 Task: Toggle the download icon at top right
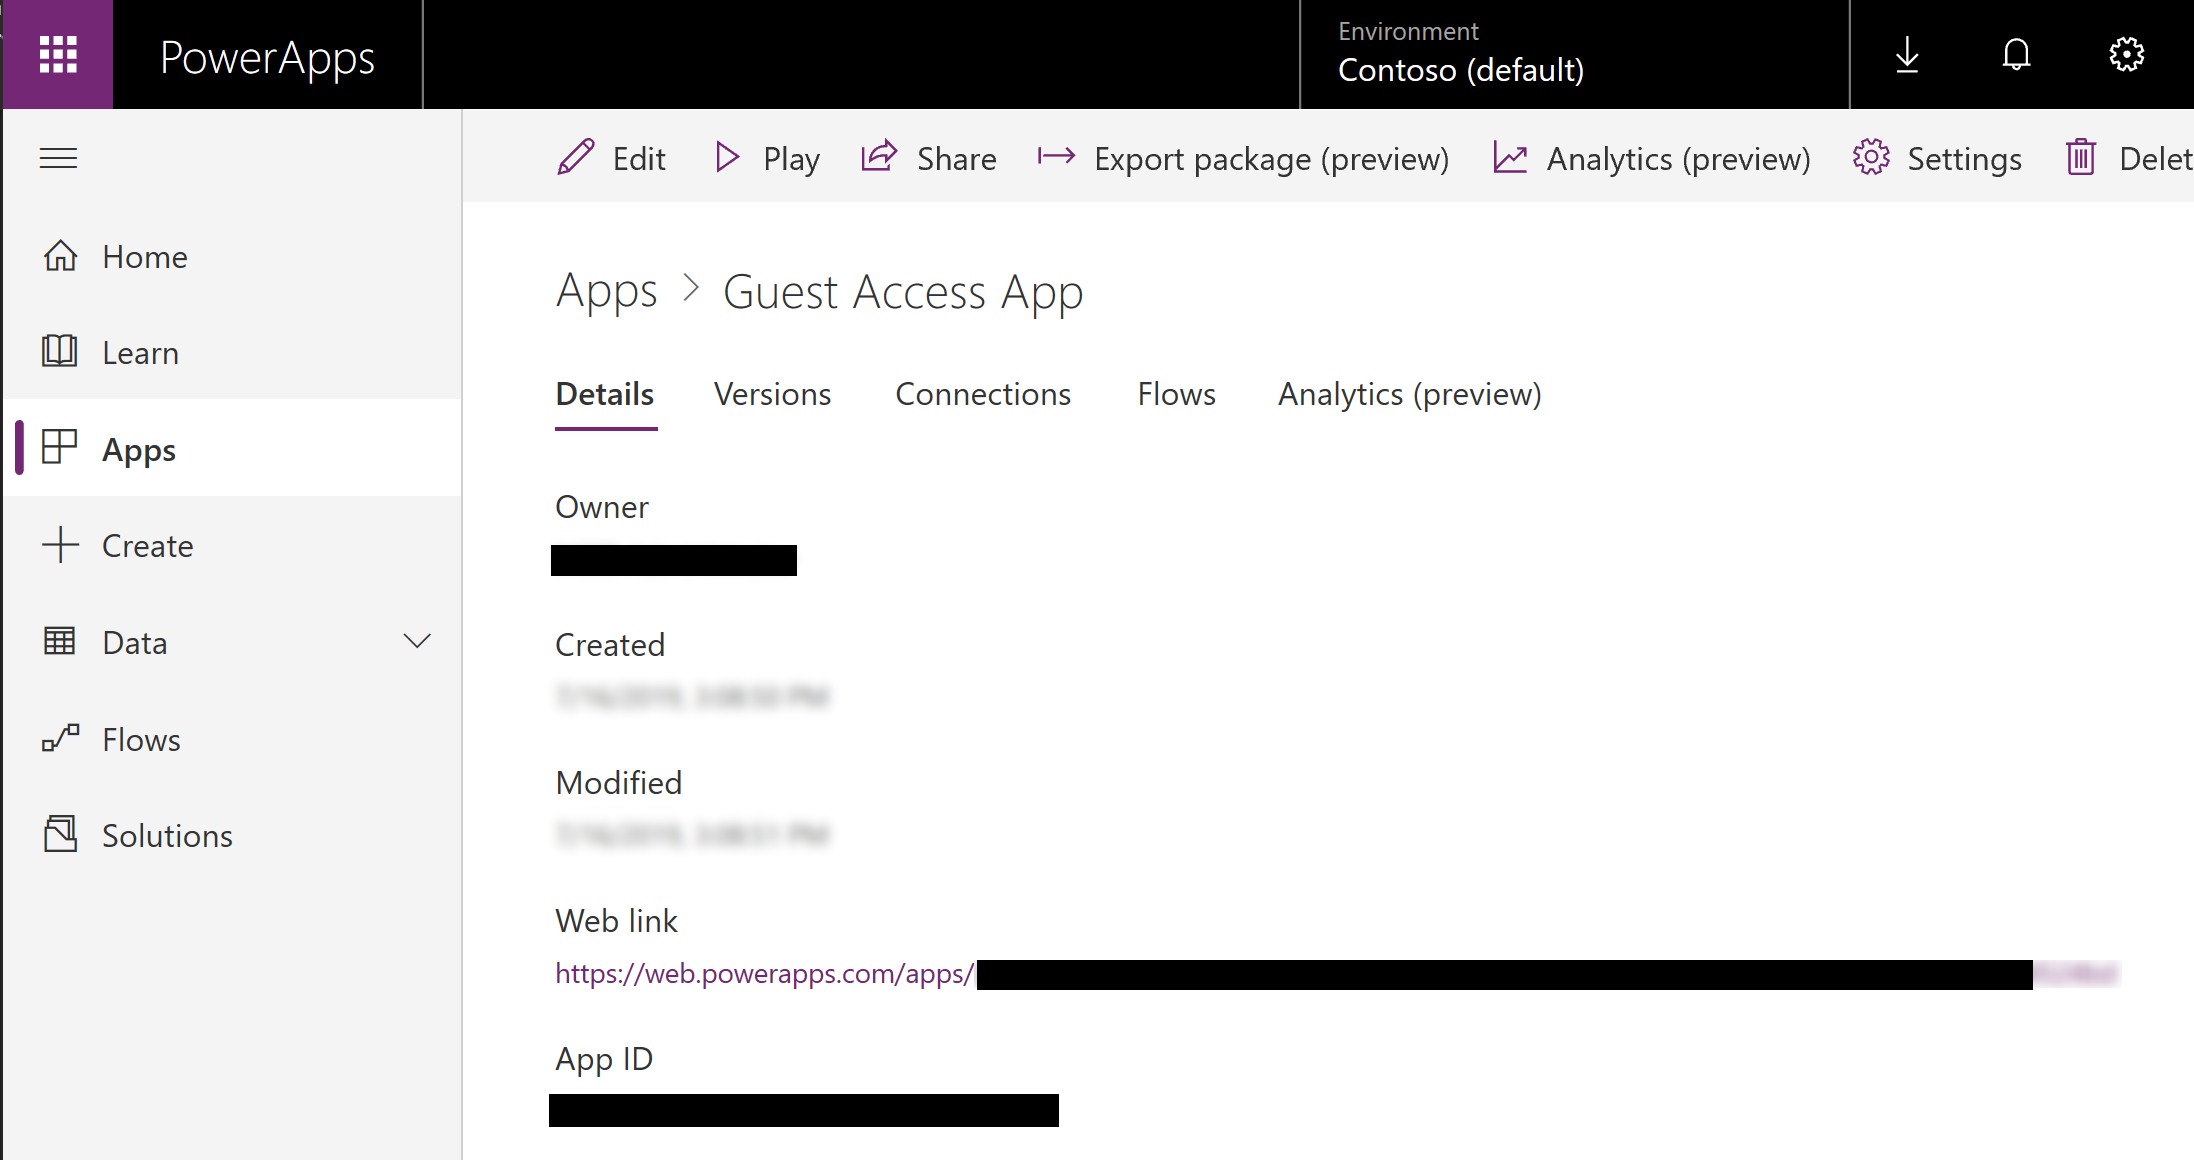(1907, 54)
